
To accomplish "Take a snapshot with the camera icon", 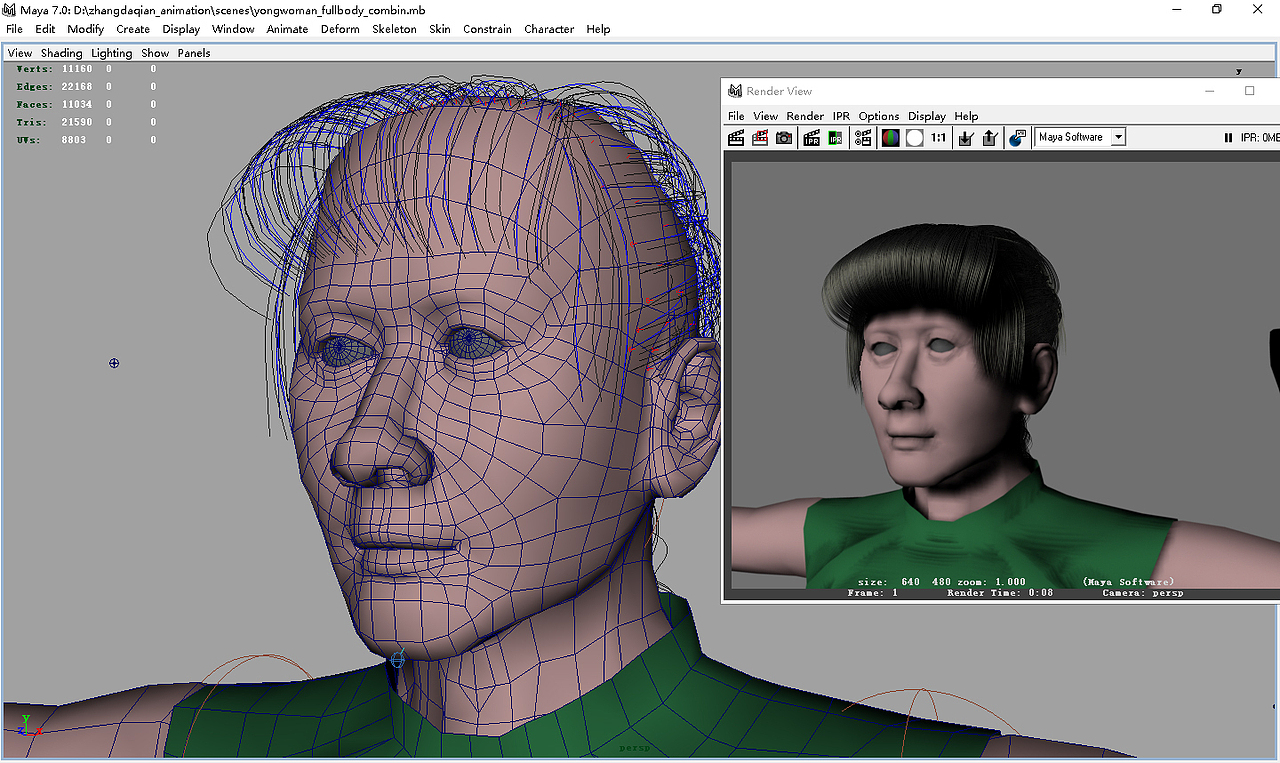I will pos(784,138).
